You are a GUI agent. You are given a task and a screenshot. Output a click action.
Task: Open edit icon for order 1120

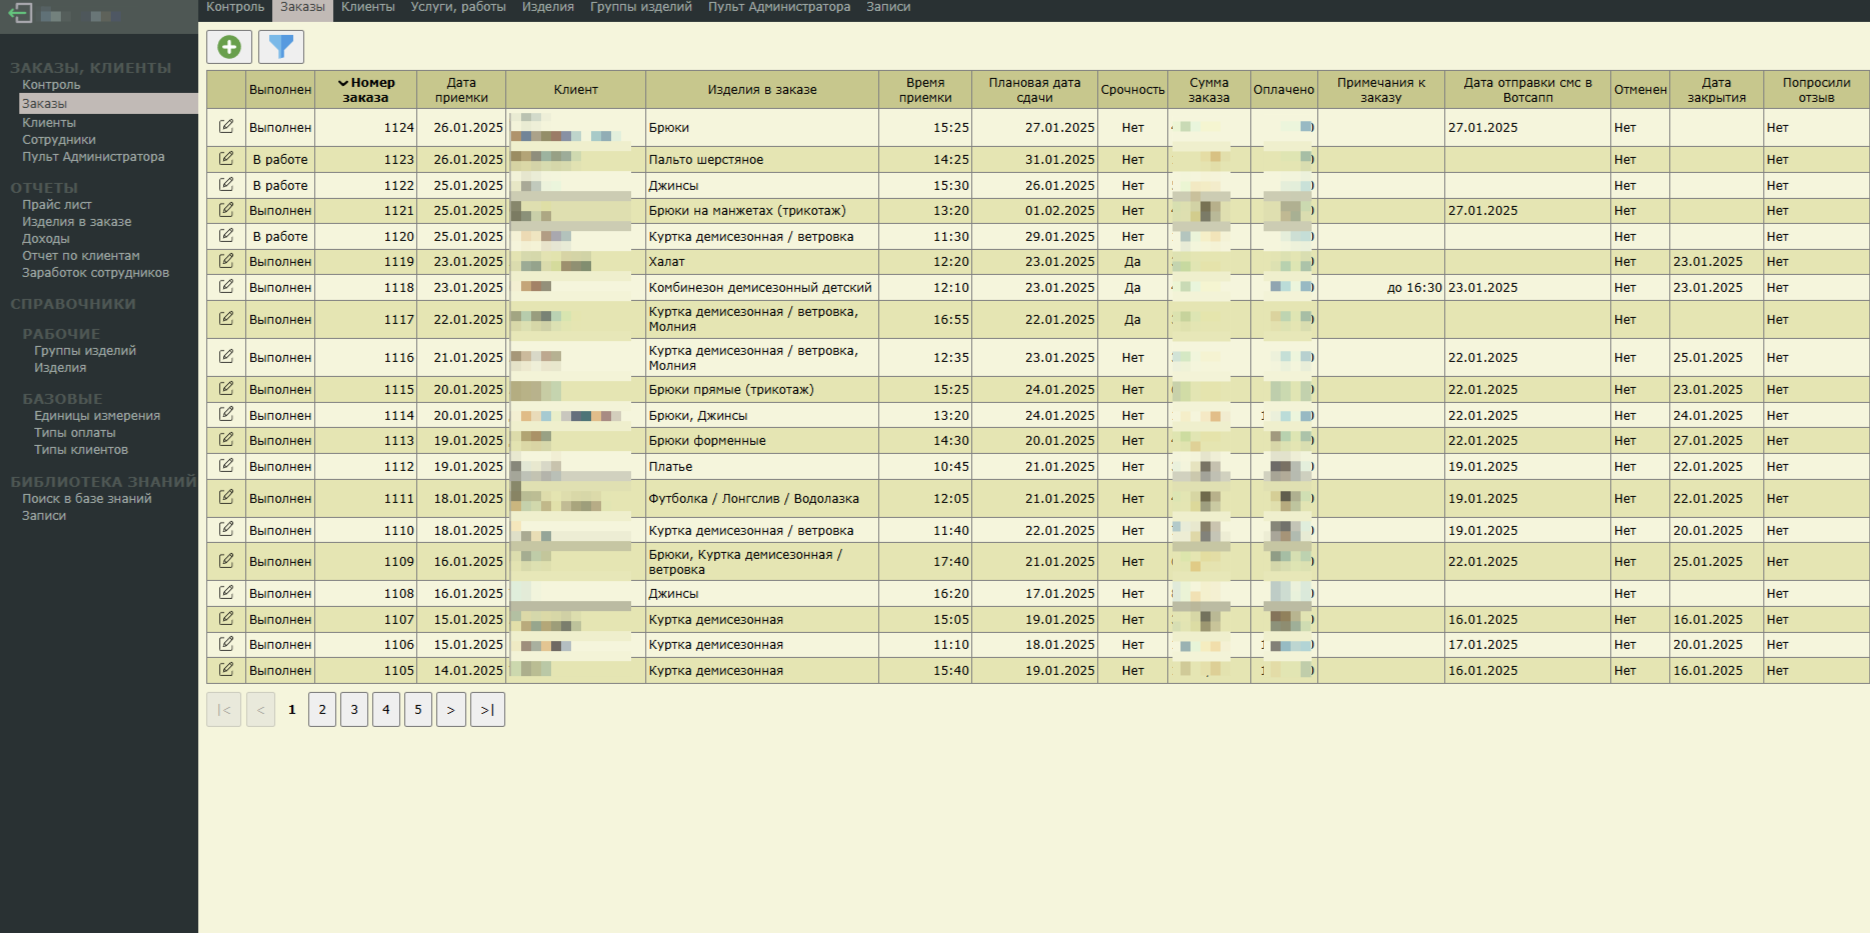point(226,236)
